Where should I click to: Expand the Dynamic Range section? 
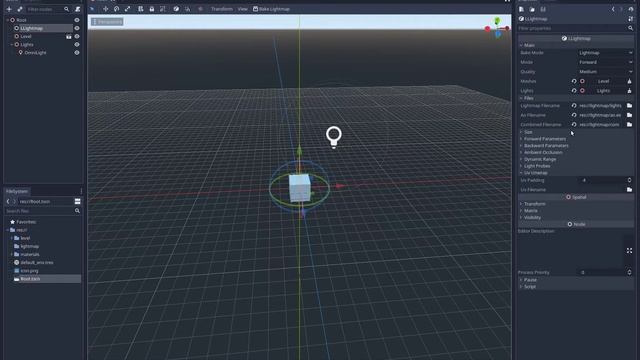576,159
